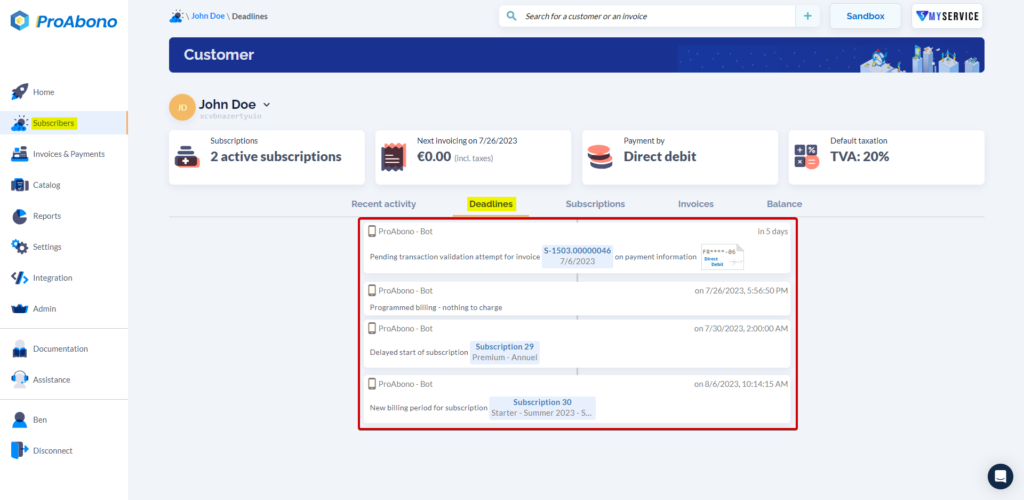Open Subscribers via its sidebar icon

click(20, 123)
